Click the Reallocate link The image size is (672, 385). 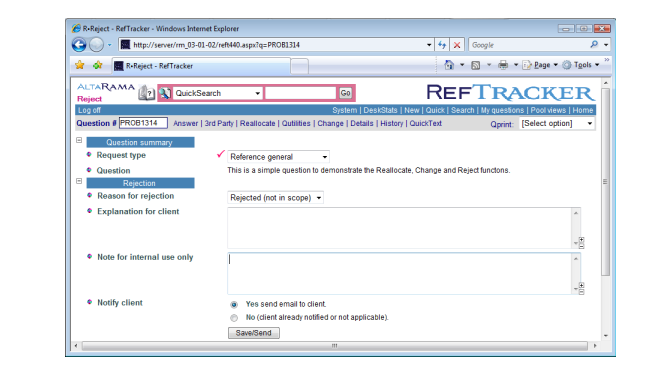click(x=258, y=123)
